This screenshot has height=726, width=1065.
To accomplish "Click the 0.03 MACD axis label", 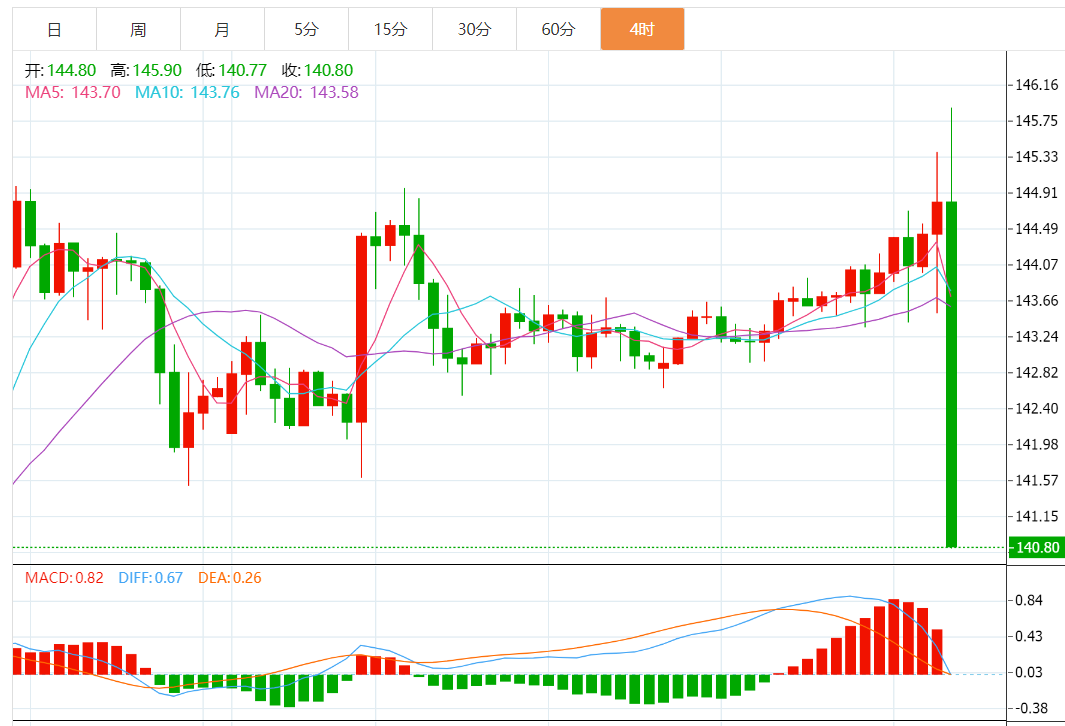I will tap(1028, 672).
